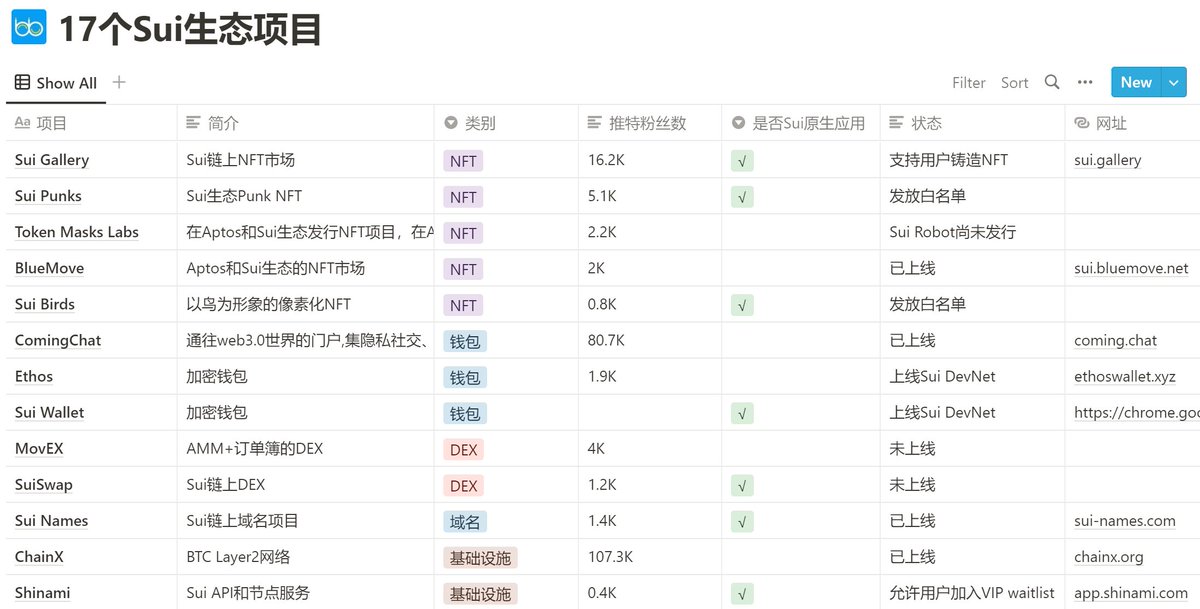The height and width of the screenshot is (609, 1200).
Task: Open the sui-names.com link
Action: coord(1125,520)
